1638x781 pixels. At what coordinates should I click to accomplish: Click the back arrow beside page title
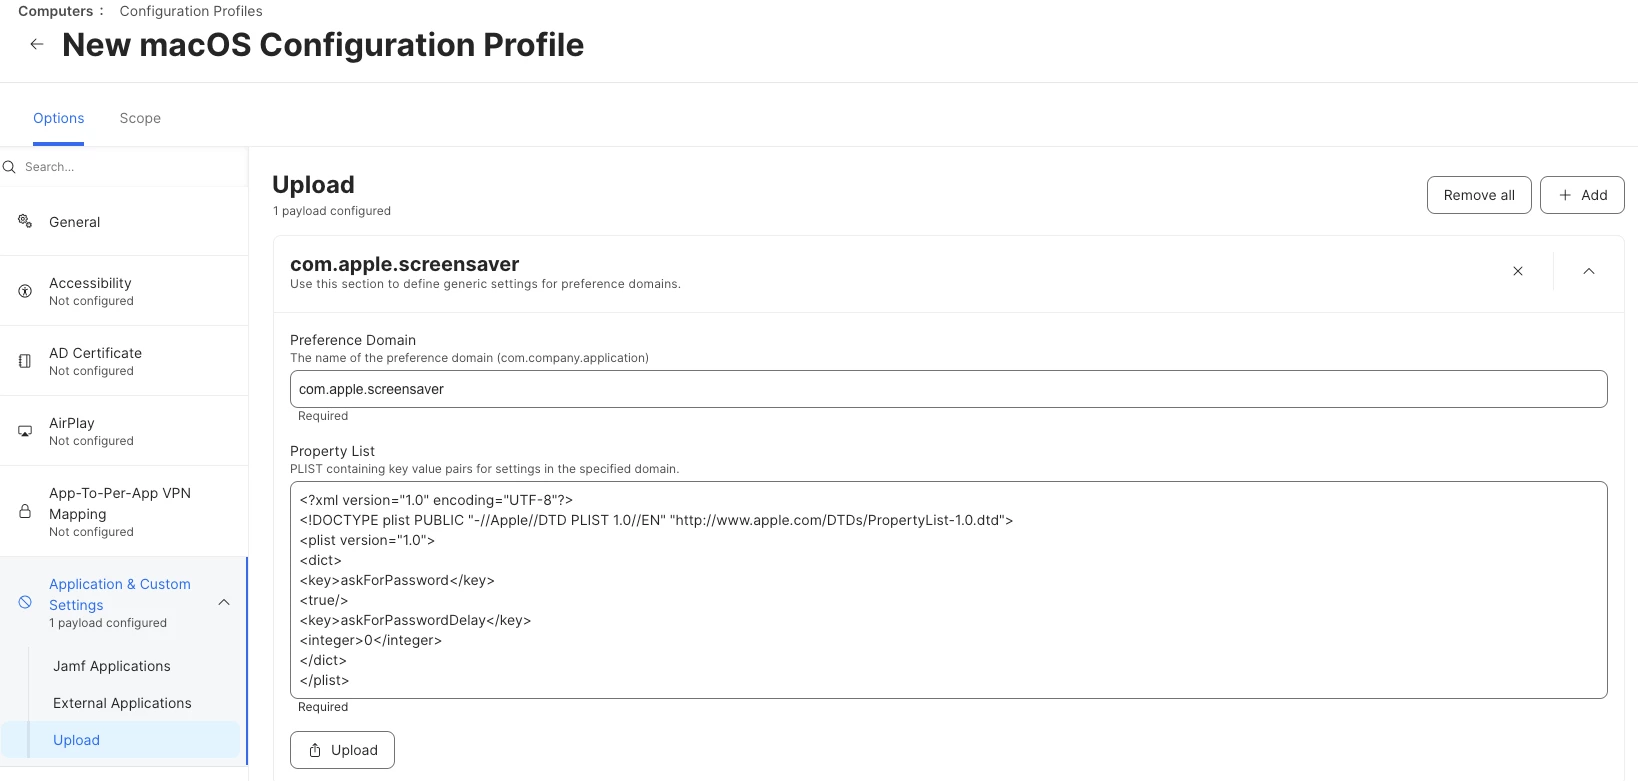(x=37, y=44)
